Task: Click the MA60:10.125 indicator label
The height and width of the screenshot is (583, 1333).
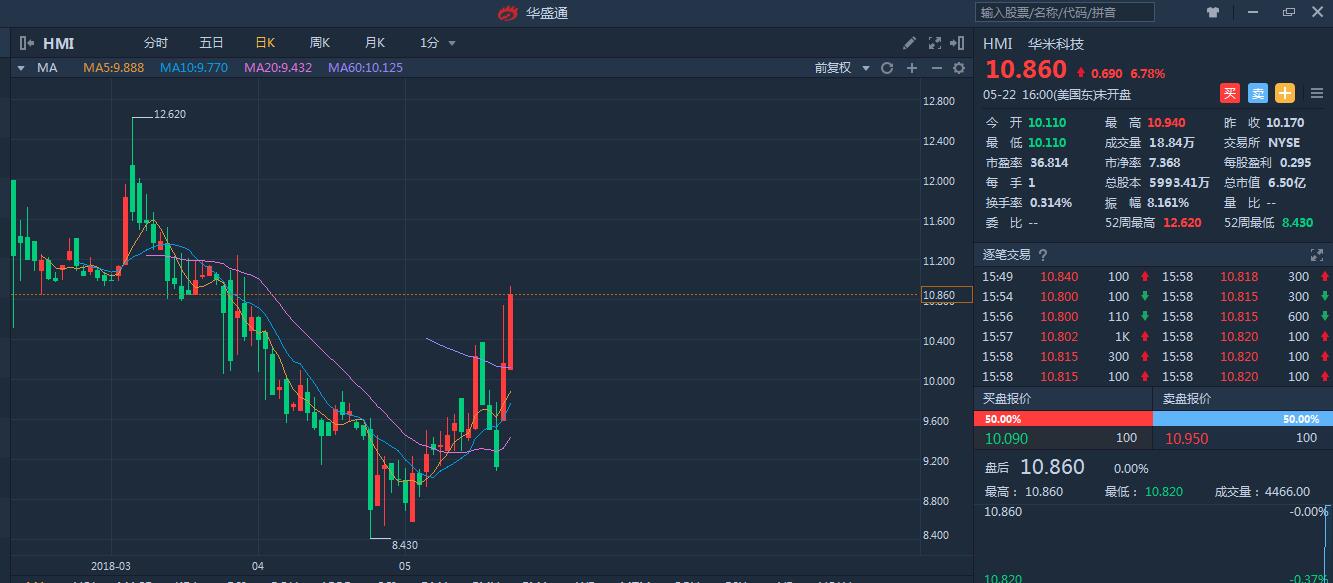Action: coord(365,68)
